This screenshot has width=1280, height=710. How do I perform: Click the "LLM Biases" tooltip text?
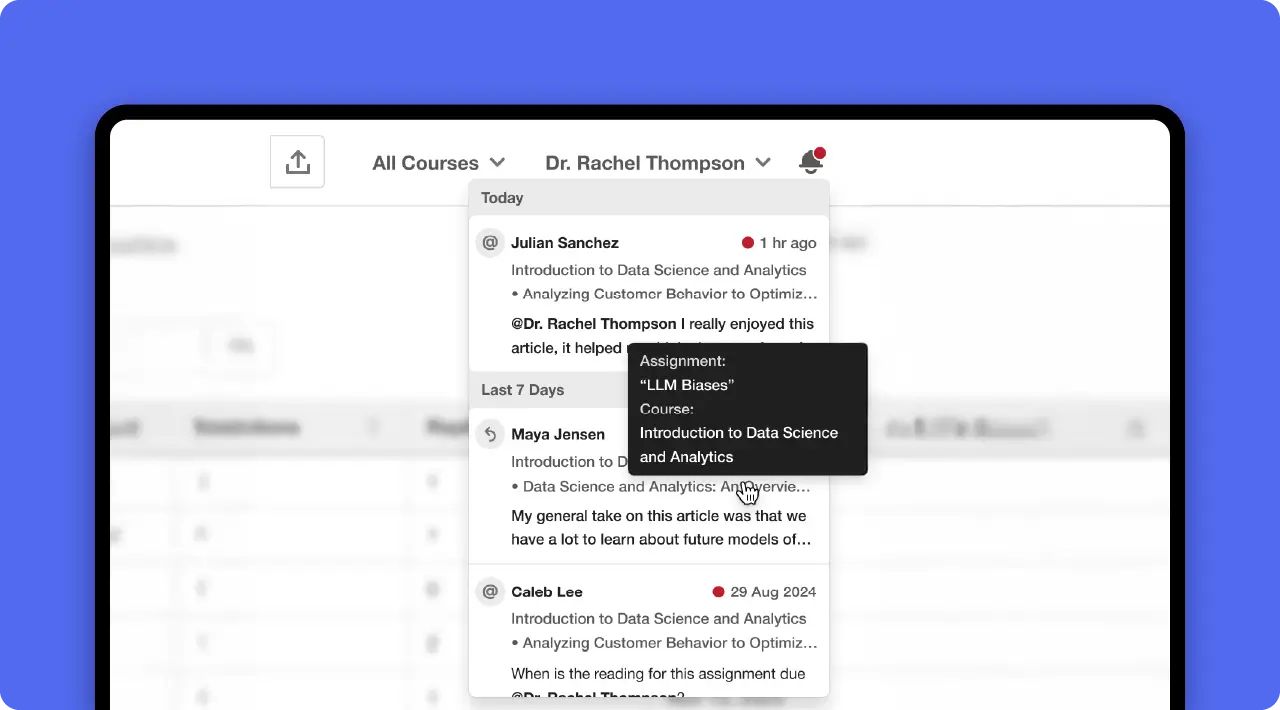(x=687, y=385)
